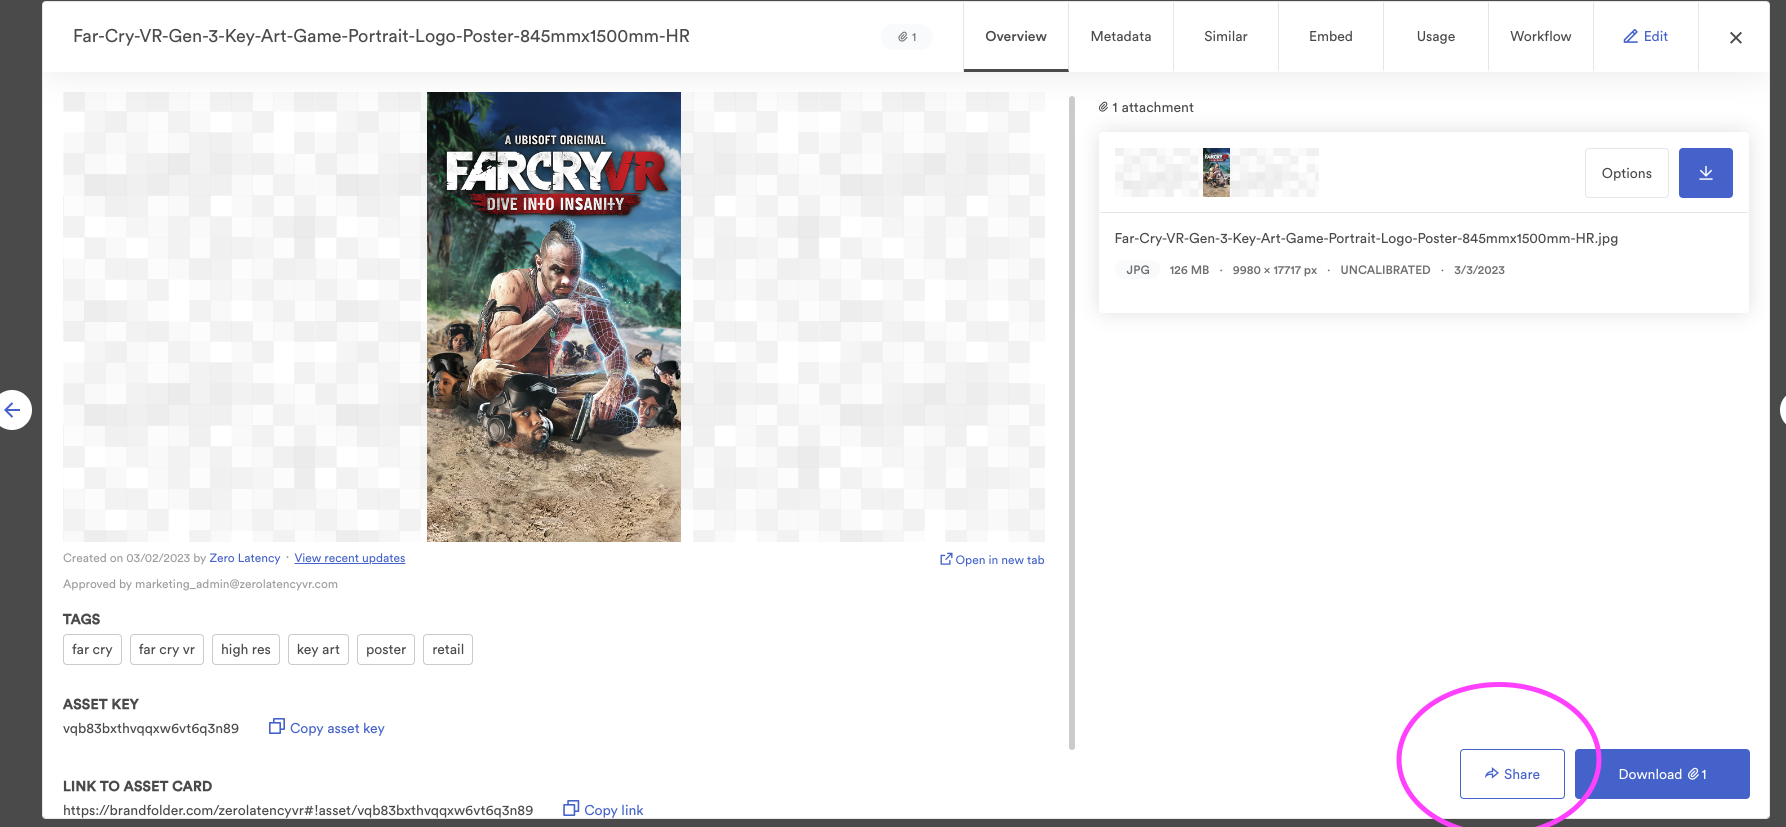Image resolution: width=1786 pixels, height=827 pixels.
Task: Click the 'Approved by marketing_admin' text
Action: (x=200, y=584)
